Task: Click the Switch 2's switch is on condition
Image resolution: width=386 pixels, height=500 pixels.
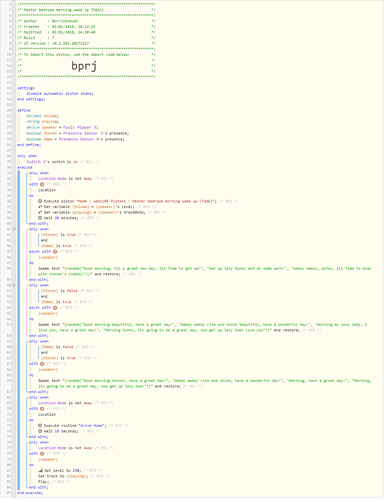Action: [x=52, y=162]
